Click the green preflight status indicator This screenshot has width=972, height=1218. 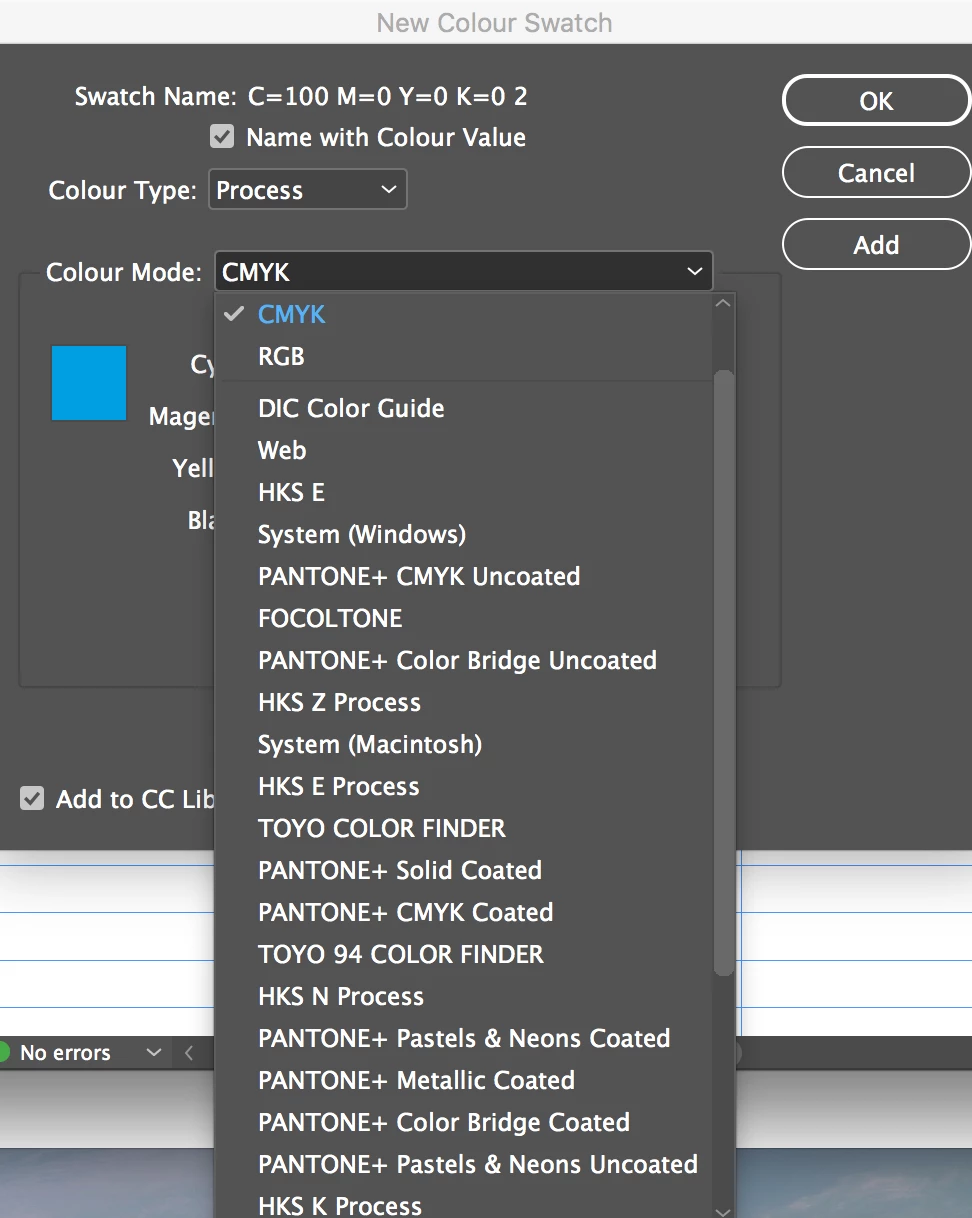(x=4, y=1052)
